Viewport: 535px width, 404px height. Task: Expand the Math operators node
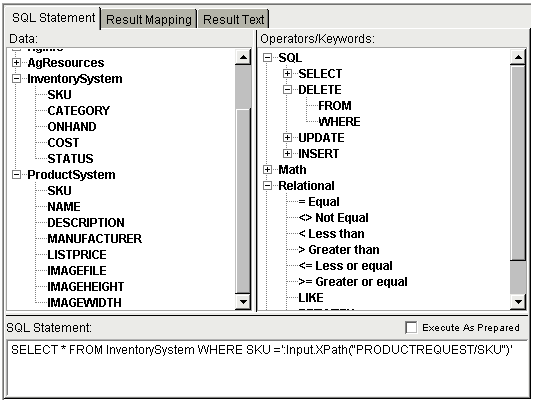[268, 170]
